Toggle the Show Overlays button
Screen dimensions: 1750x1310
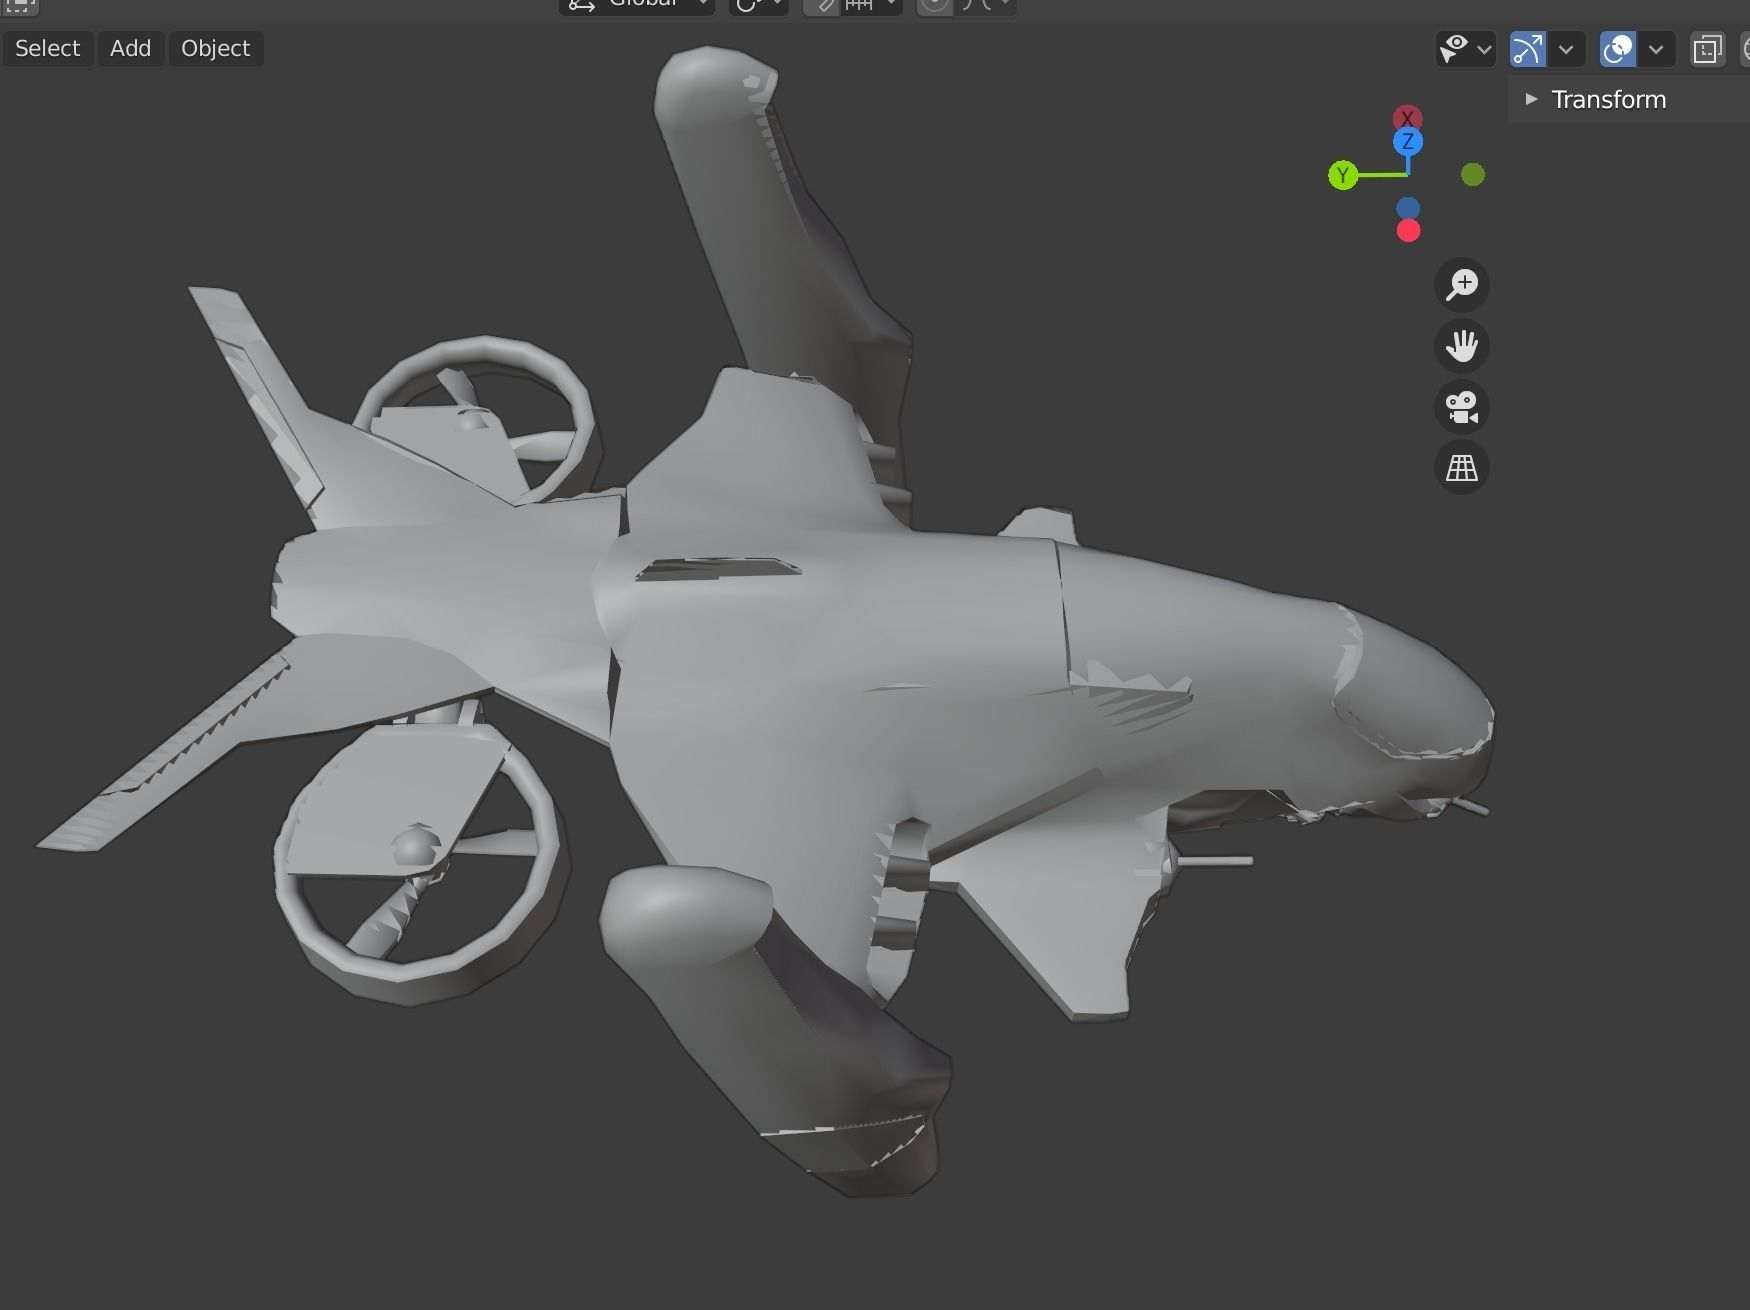[x=1617, y=48]
